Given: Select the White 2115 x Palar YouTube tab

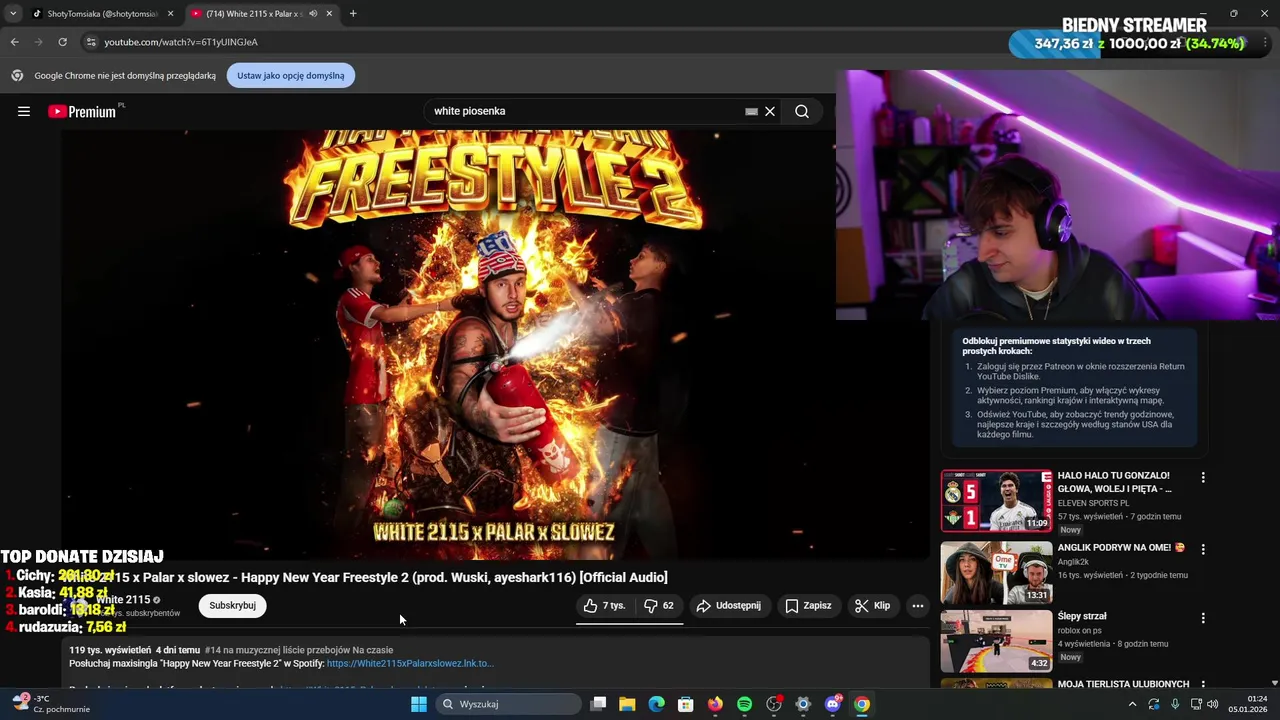Looking at the screenshot, I should pyautogui.click(x=255, y=14).
